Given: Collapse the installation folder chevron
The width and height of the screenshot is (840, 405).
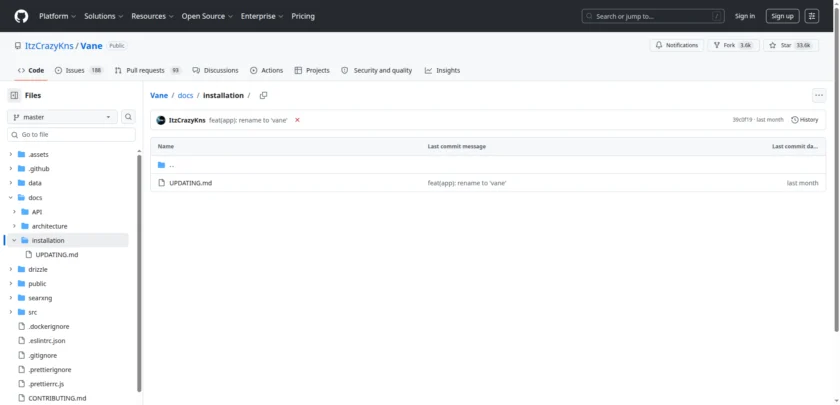Looking at the screenshot, I should [14, 241].
